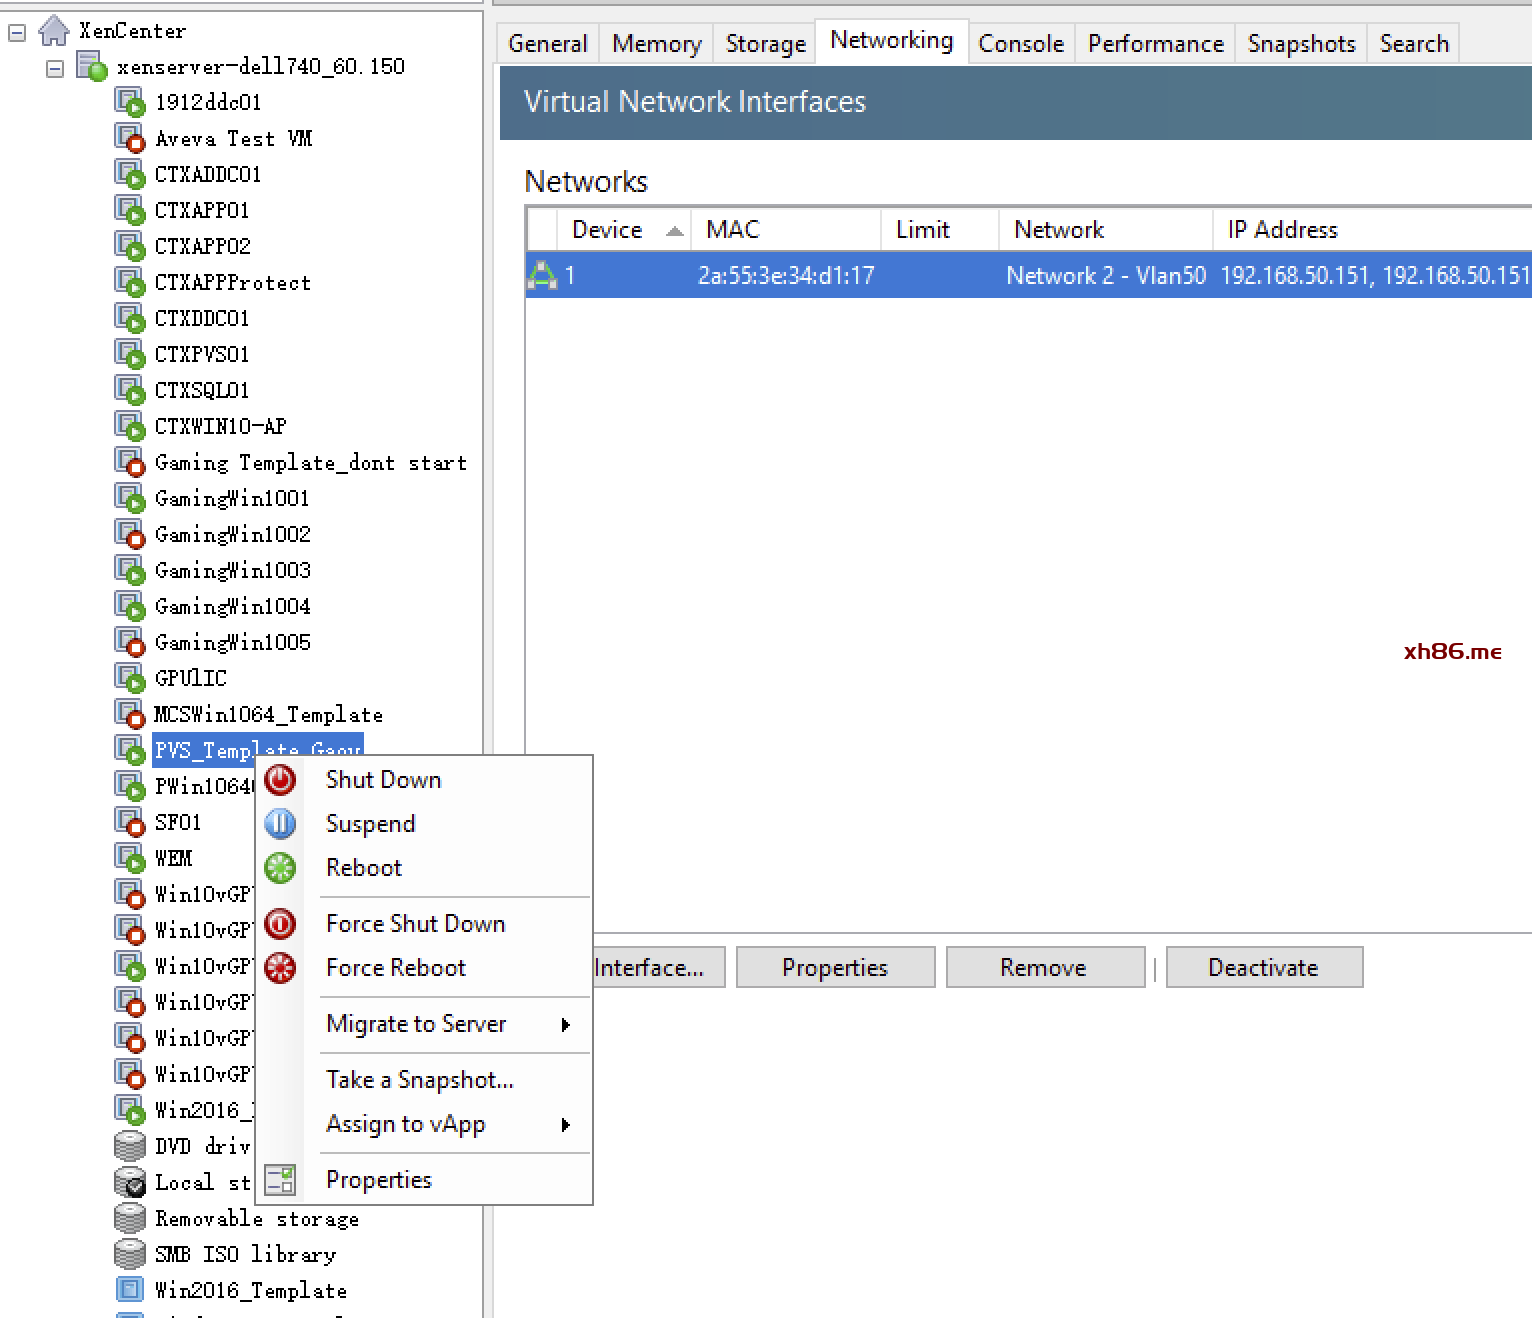The width and height of the screenshot is (1532, 1318).
Task: Switch to the Memory tab
Action: [657, 44]
